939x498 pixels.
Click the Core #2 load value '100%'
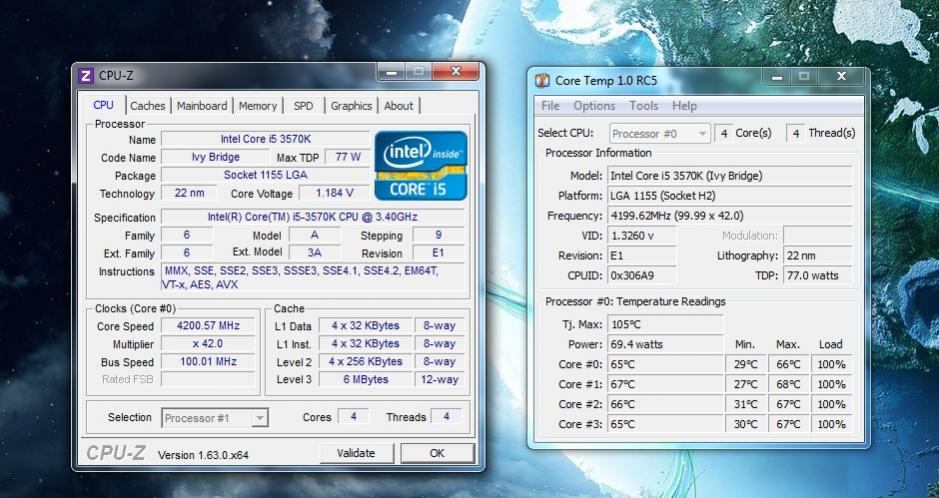pos(831,404)
